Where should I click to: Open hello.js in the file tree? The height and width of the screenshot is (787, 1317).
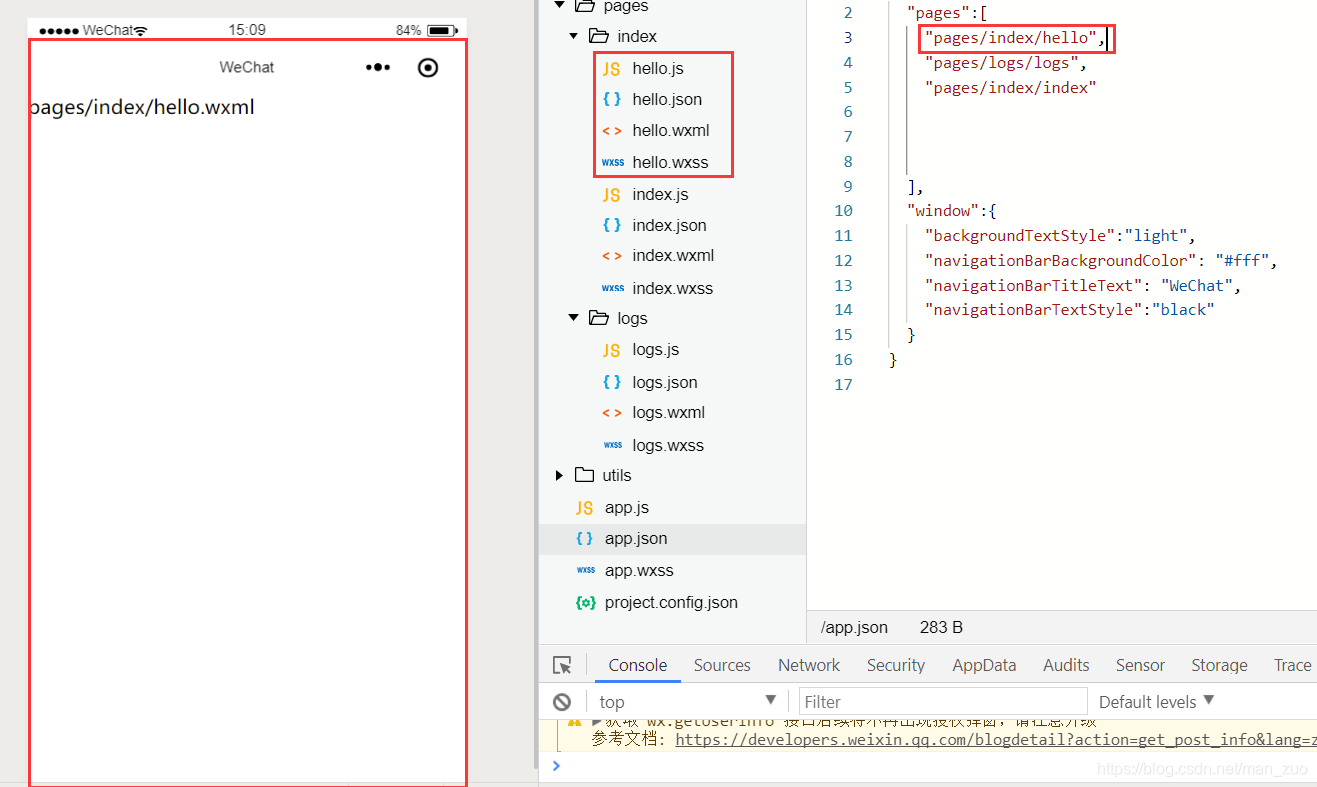pos(658,69)
